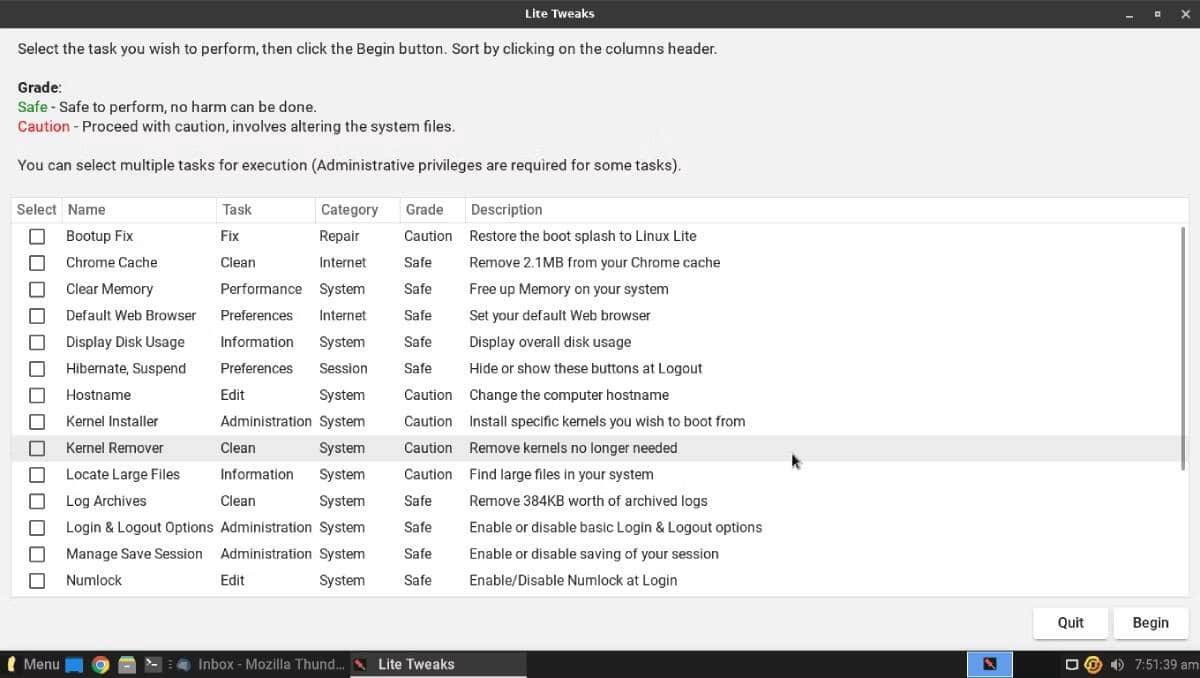Enable the Log Archives cleanup task
The width and height of the screenshot is (1200, 678).
coord(37,501)
